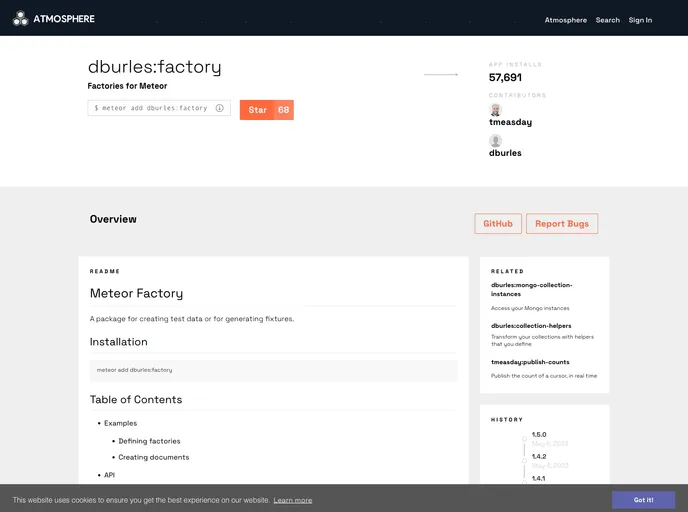Open the Atmosphere nav item
The image size is (688, 512).
[x=566, y=20]
